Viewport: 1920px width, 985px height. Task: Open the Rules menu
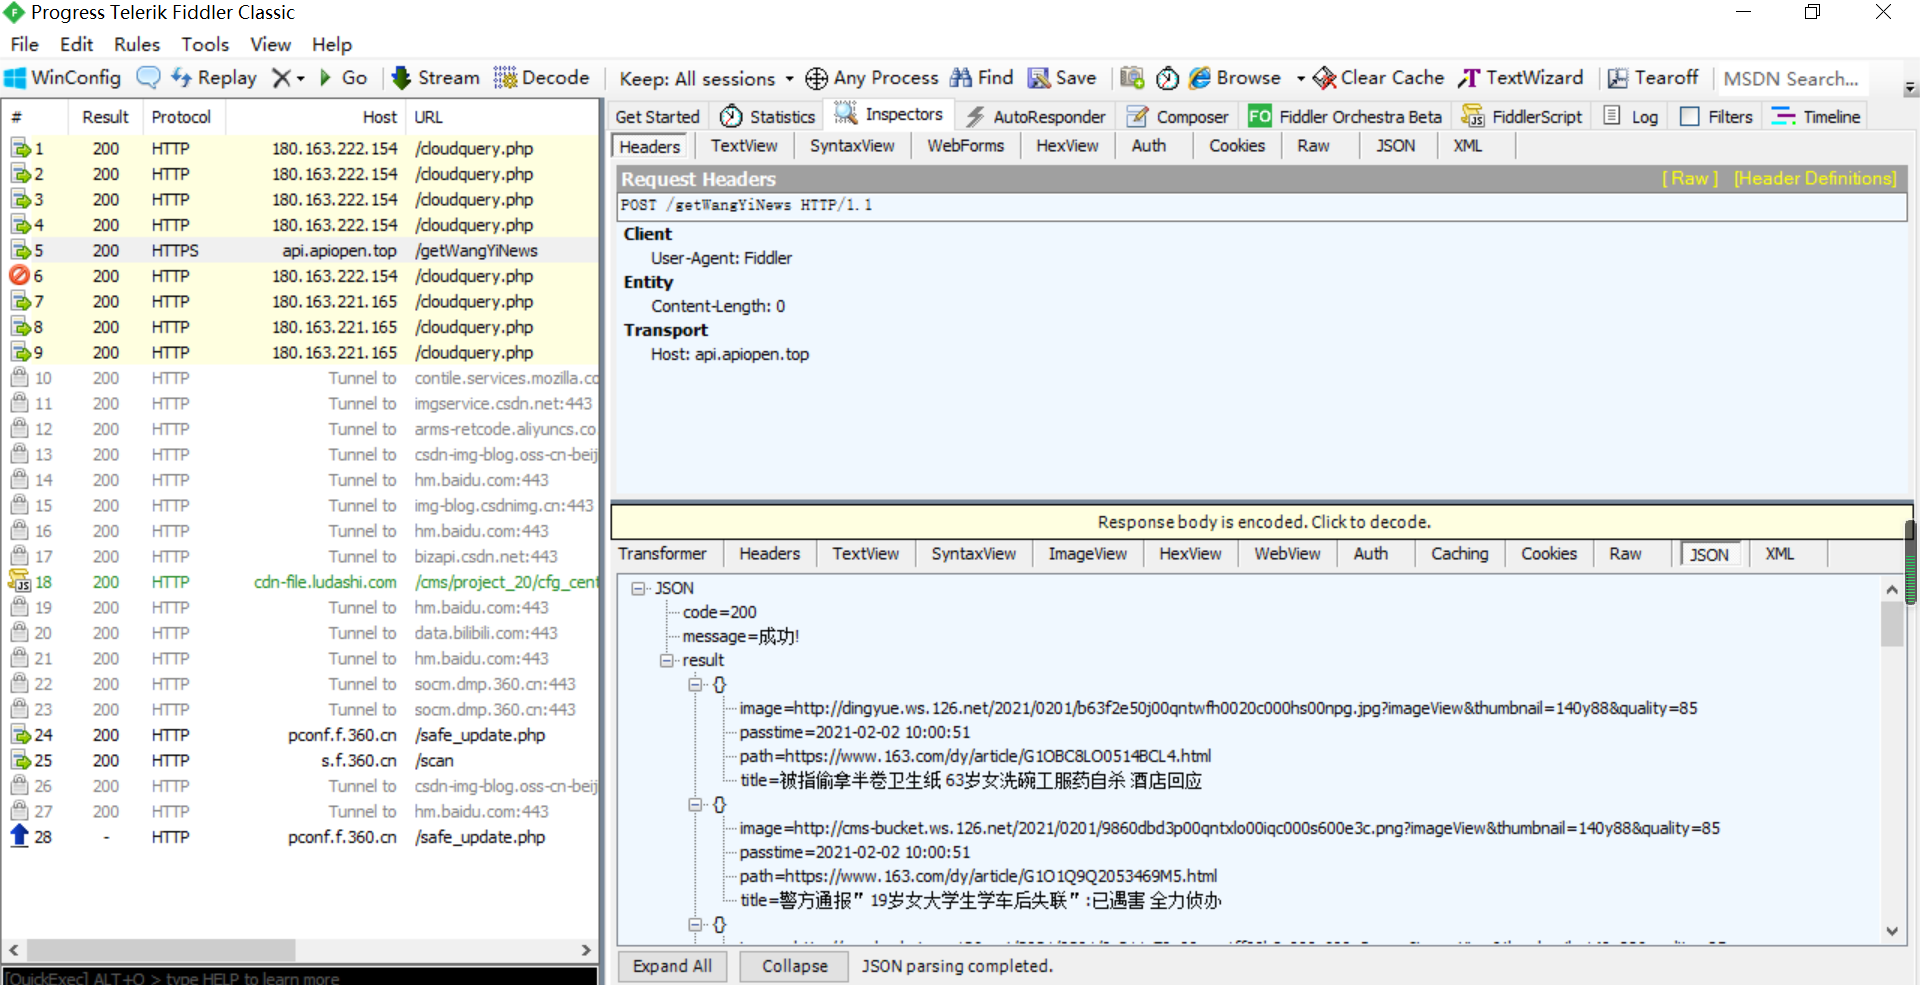(x=137, y=45)
